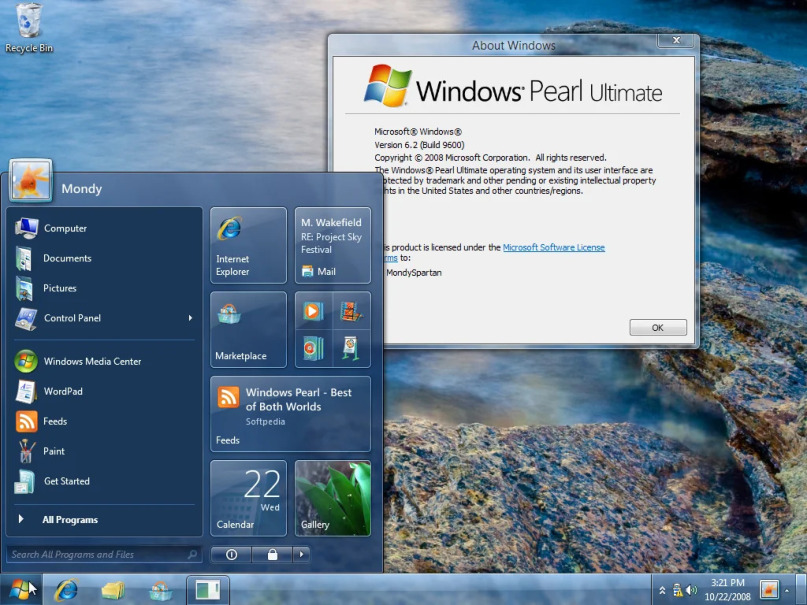The image size is (807, 605).
Task: Open Pictures in the Start menu
Action: 106,288
